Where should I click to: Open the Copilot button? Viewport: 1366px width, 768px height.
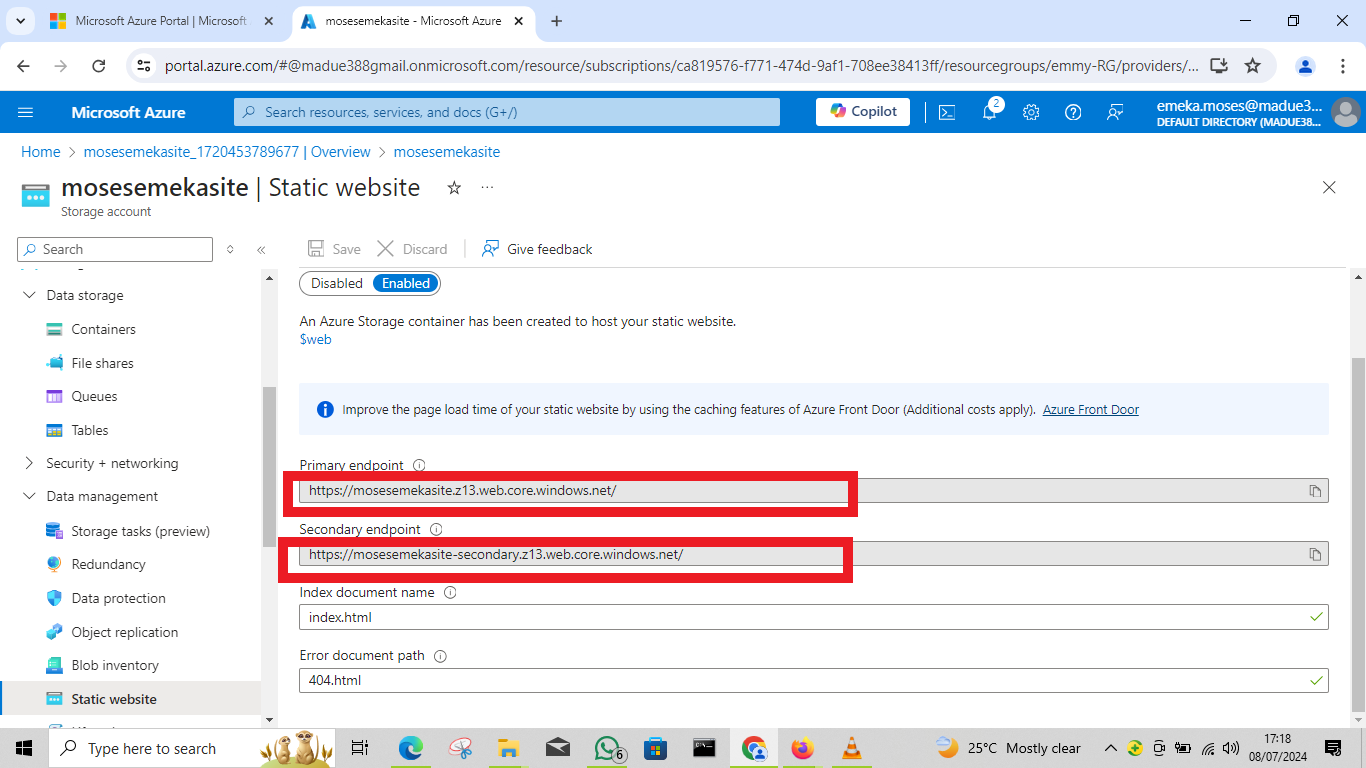[863, 112]
